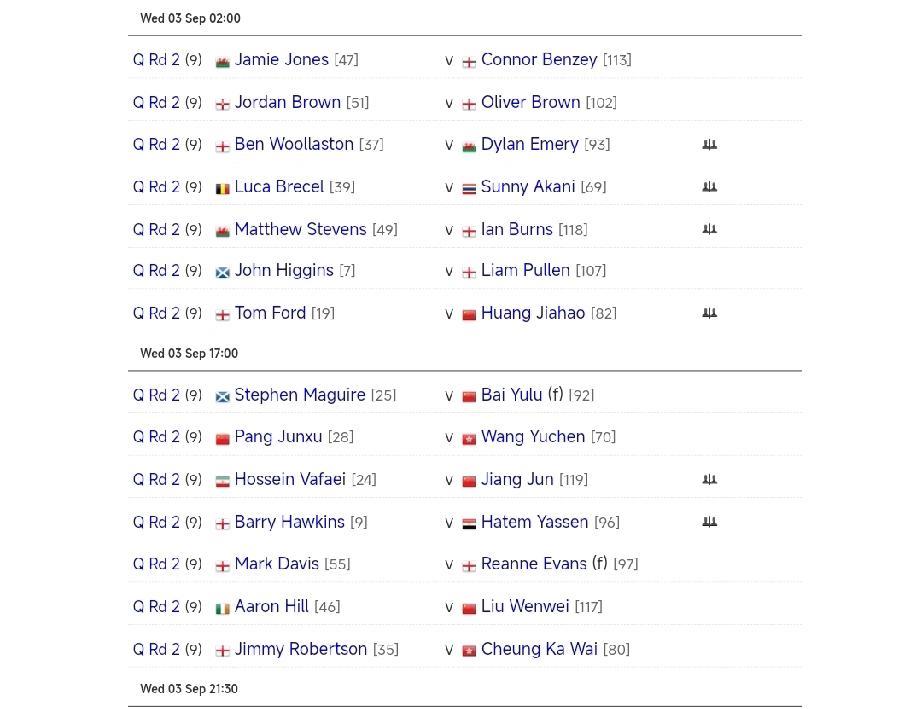
Task: Click the Iranian flag next to Hossein Vafaei
Action: click(223, 481)
